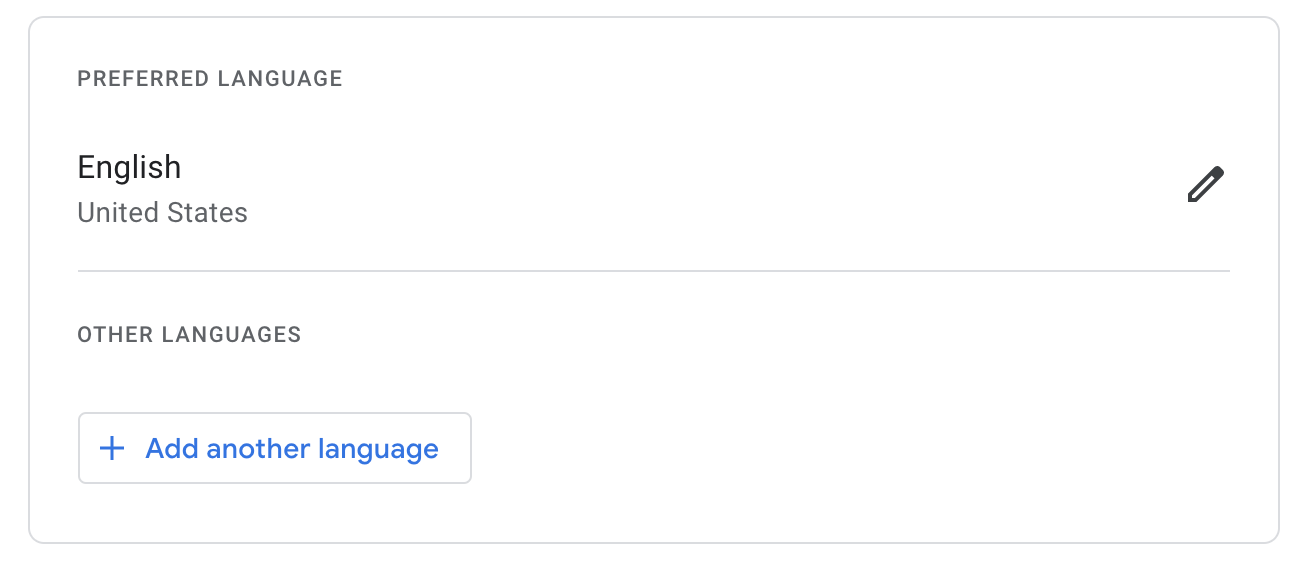Select the word English
This screenshot has height=568, width=1296.
(x=129, y=167)
